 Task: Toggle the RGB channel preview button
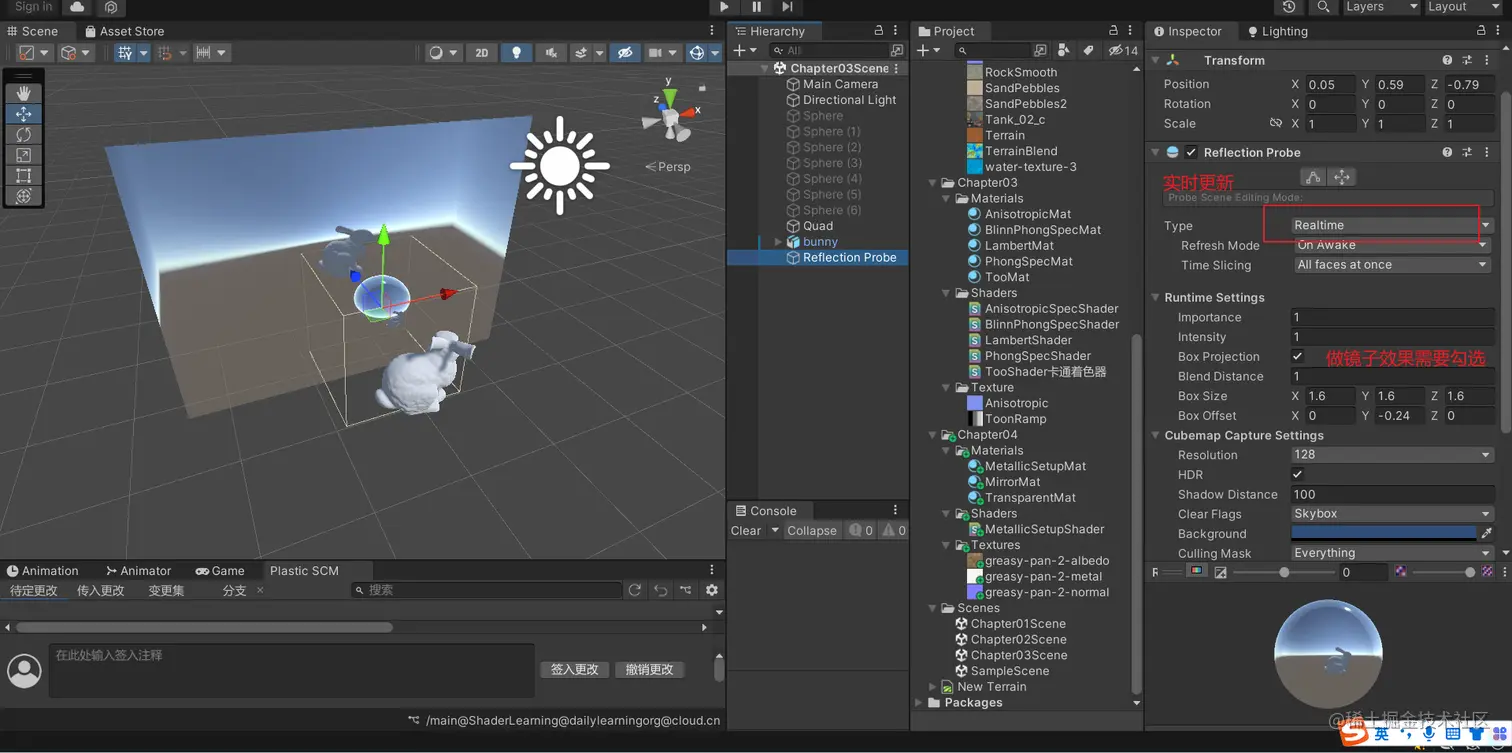[1196, 572]
